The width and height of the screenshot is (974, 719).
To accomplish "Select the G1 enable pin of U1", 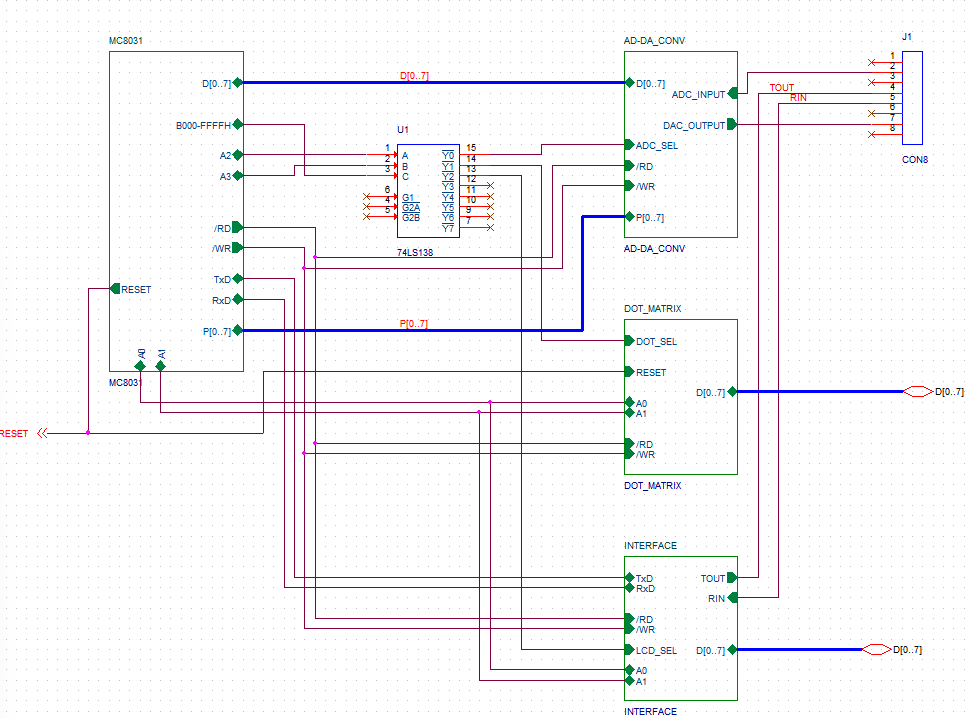I will coord(381,196).
